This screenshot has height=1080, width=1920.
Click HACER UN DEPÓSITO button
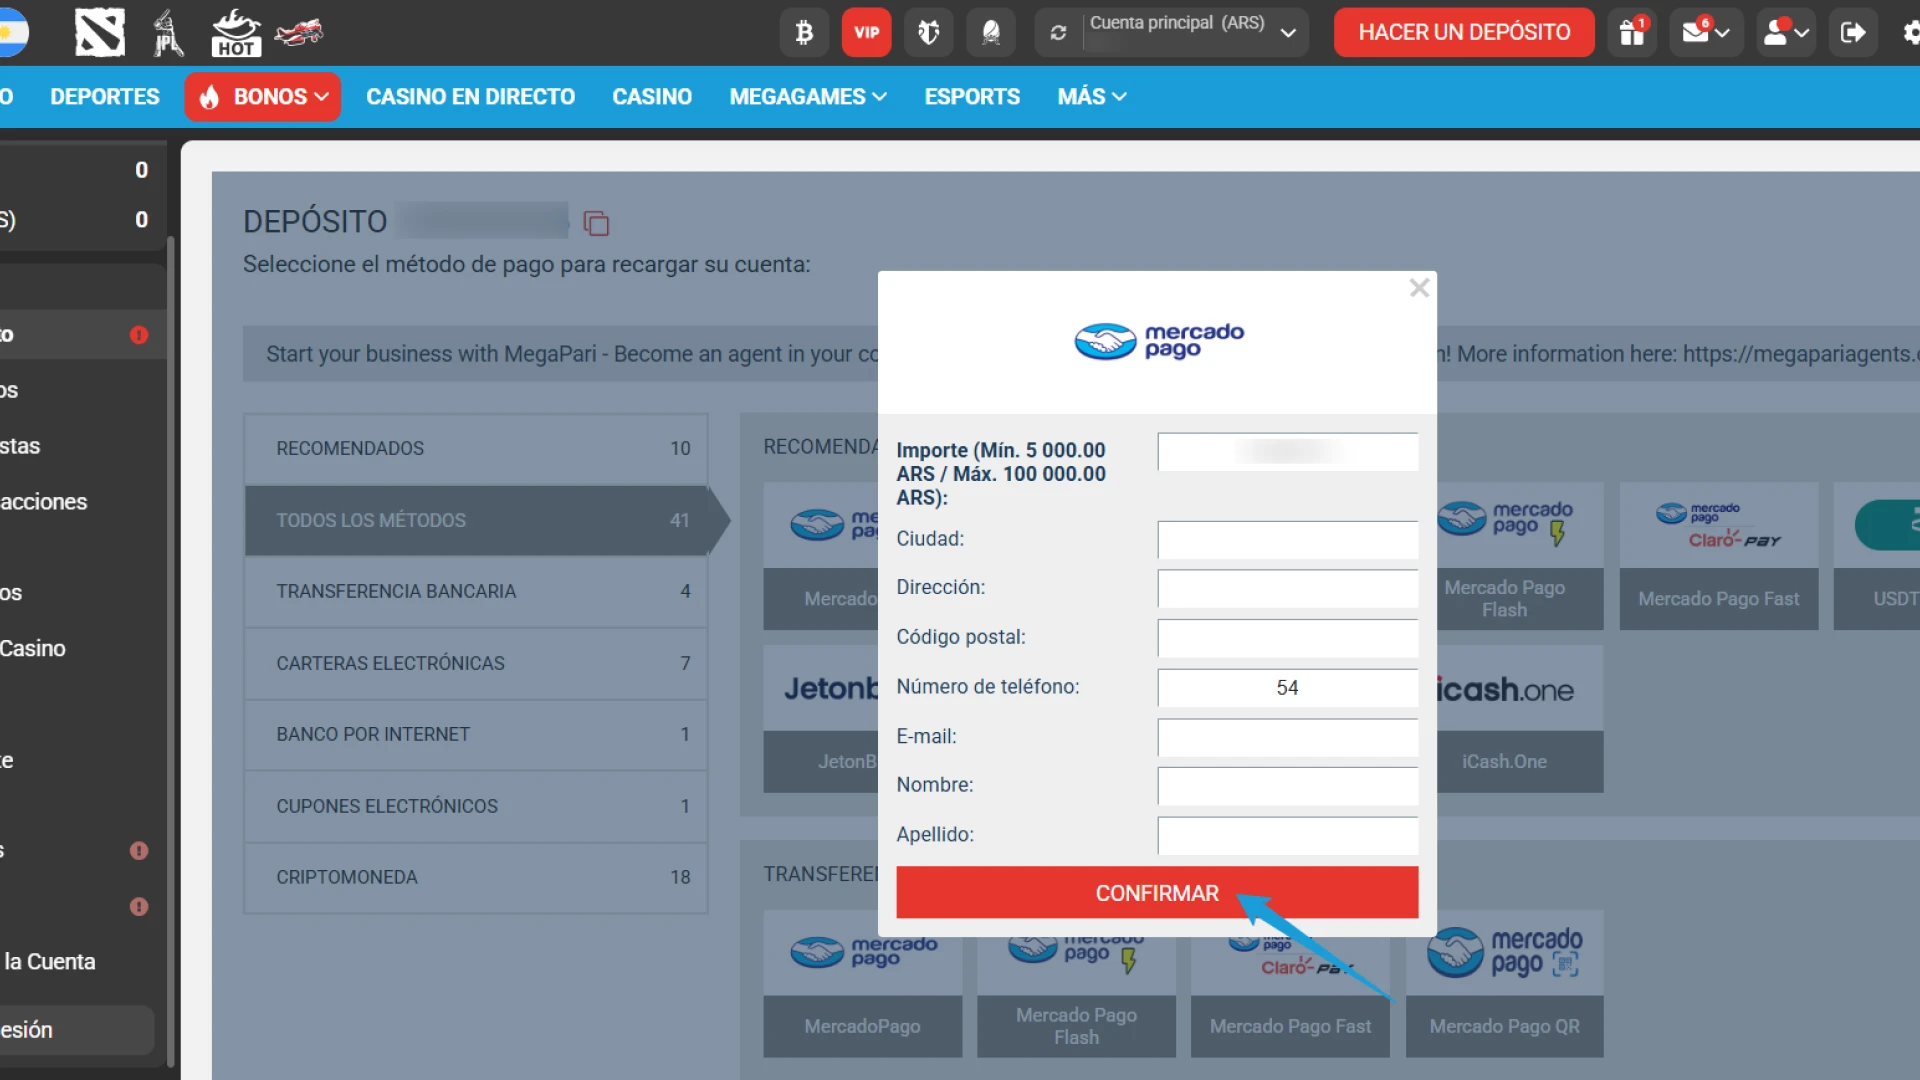pos(1464,32)
